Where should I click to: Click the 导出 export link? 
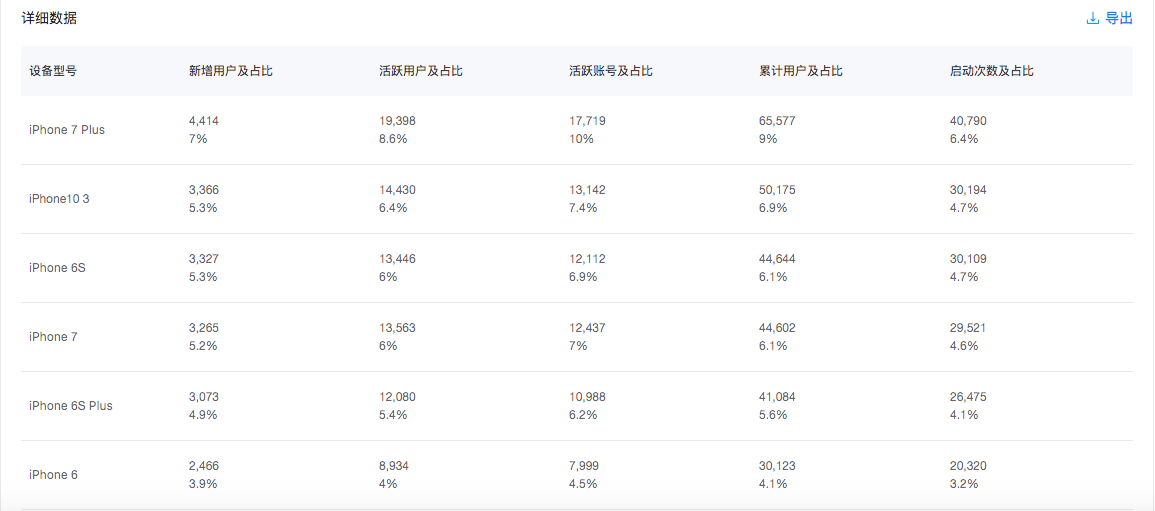coord(1119,18)
